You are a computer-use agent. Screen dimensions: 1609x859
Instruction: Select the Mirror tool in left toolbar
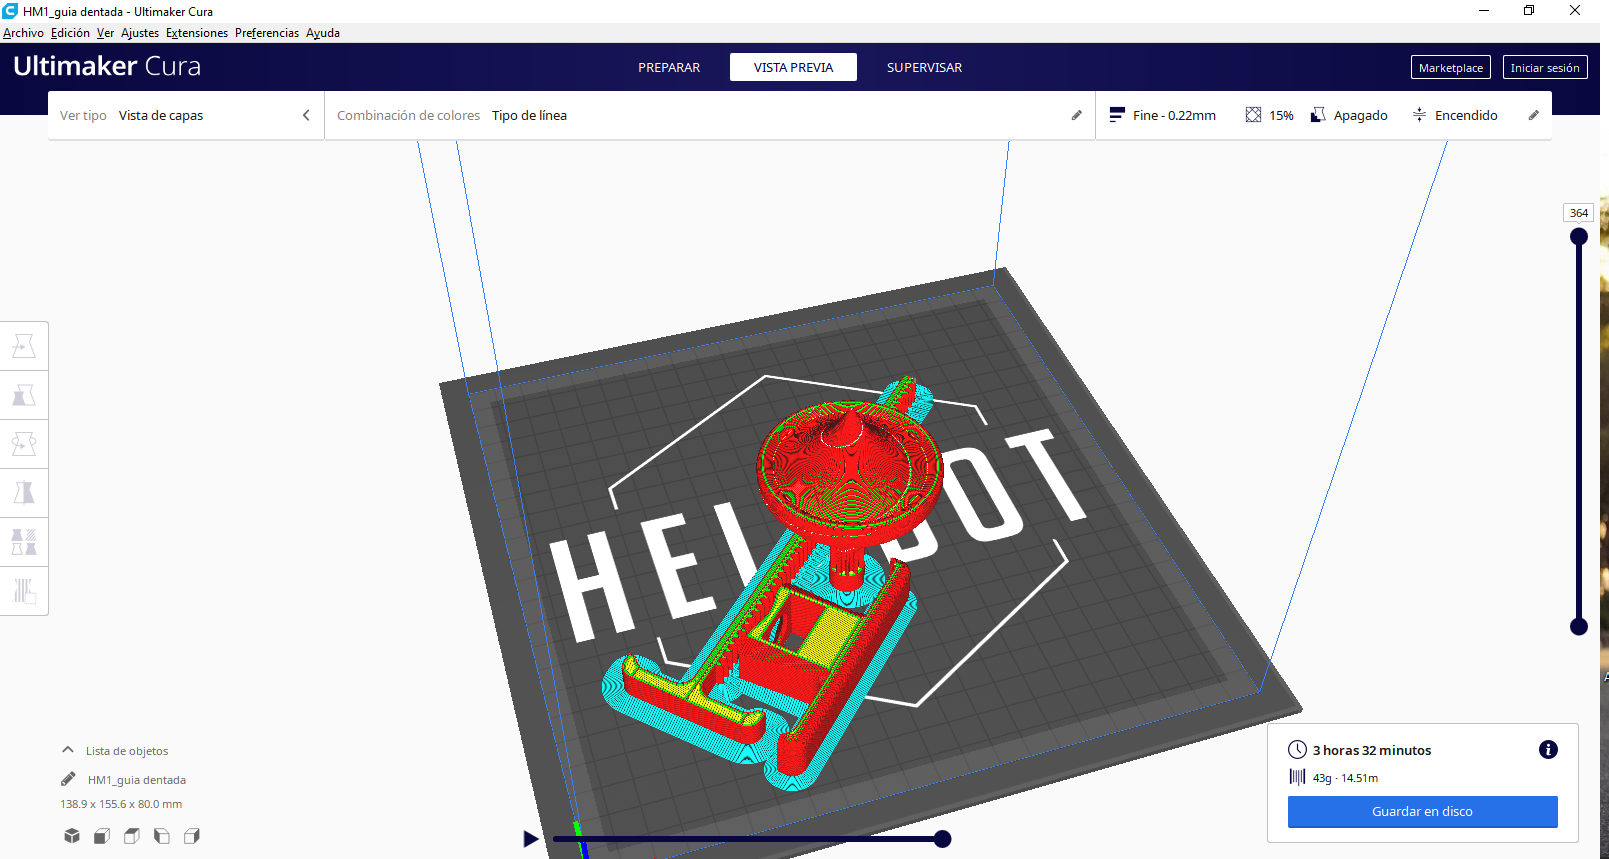click(24, 493)
